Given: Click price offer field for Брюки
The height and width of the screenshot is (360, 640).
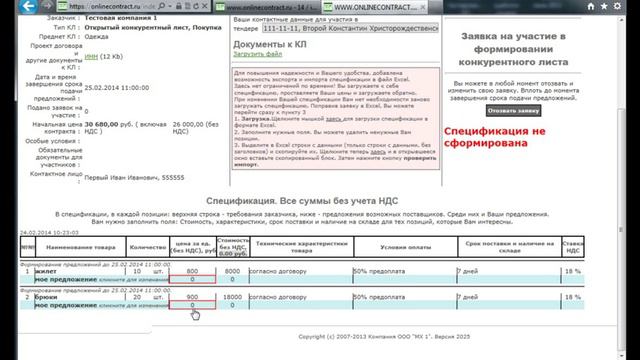Looking at the screenshot, I should click(x=192, y=305).
